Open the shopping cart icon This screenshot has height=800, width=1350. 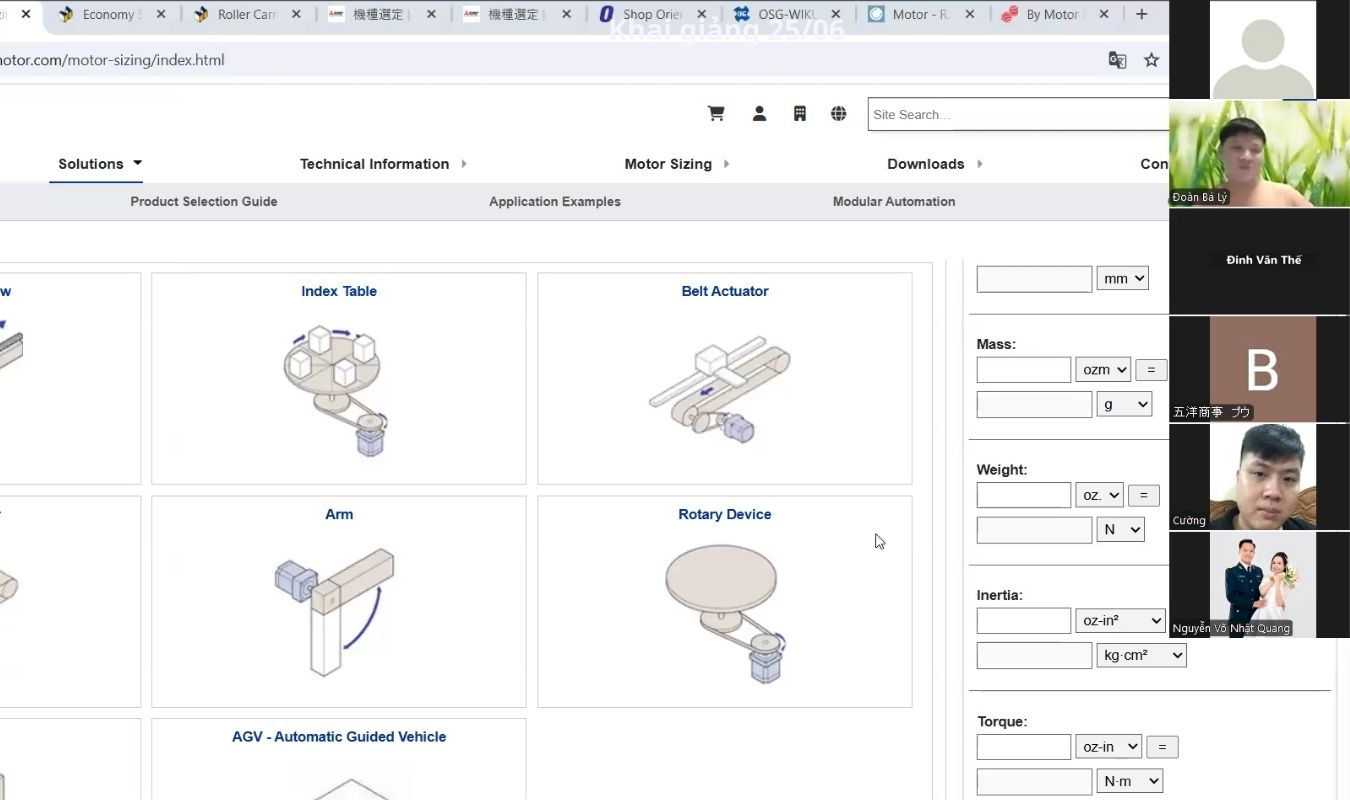(716, 114)
